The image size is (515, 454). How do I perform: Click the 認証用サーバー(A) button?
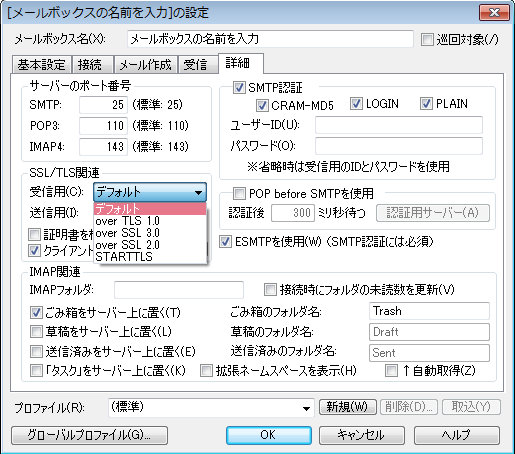[433, 213]
